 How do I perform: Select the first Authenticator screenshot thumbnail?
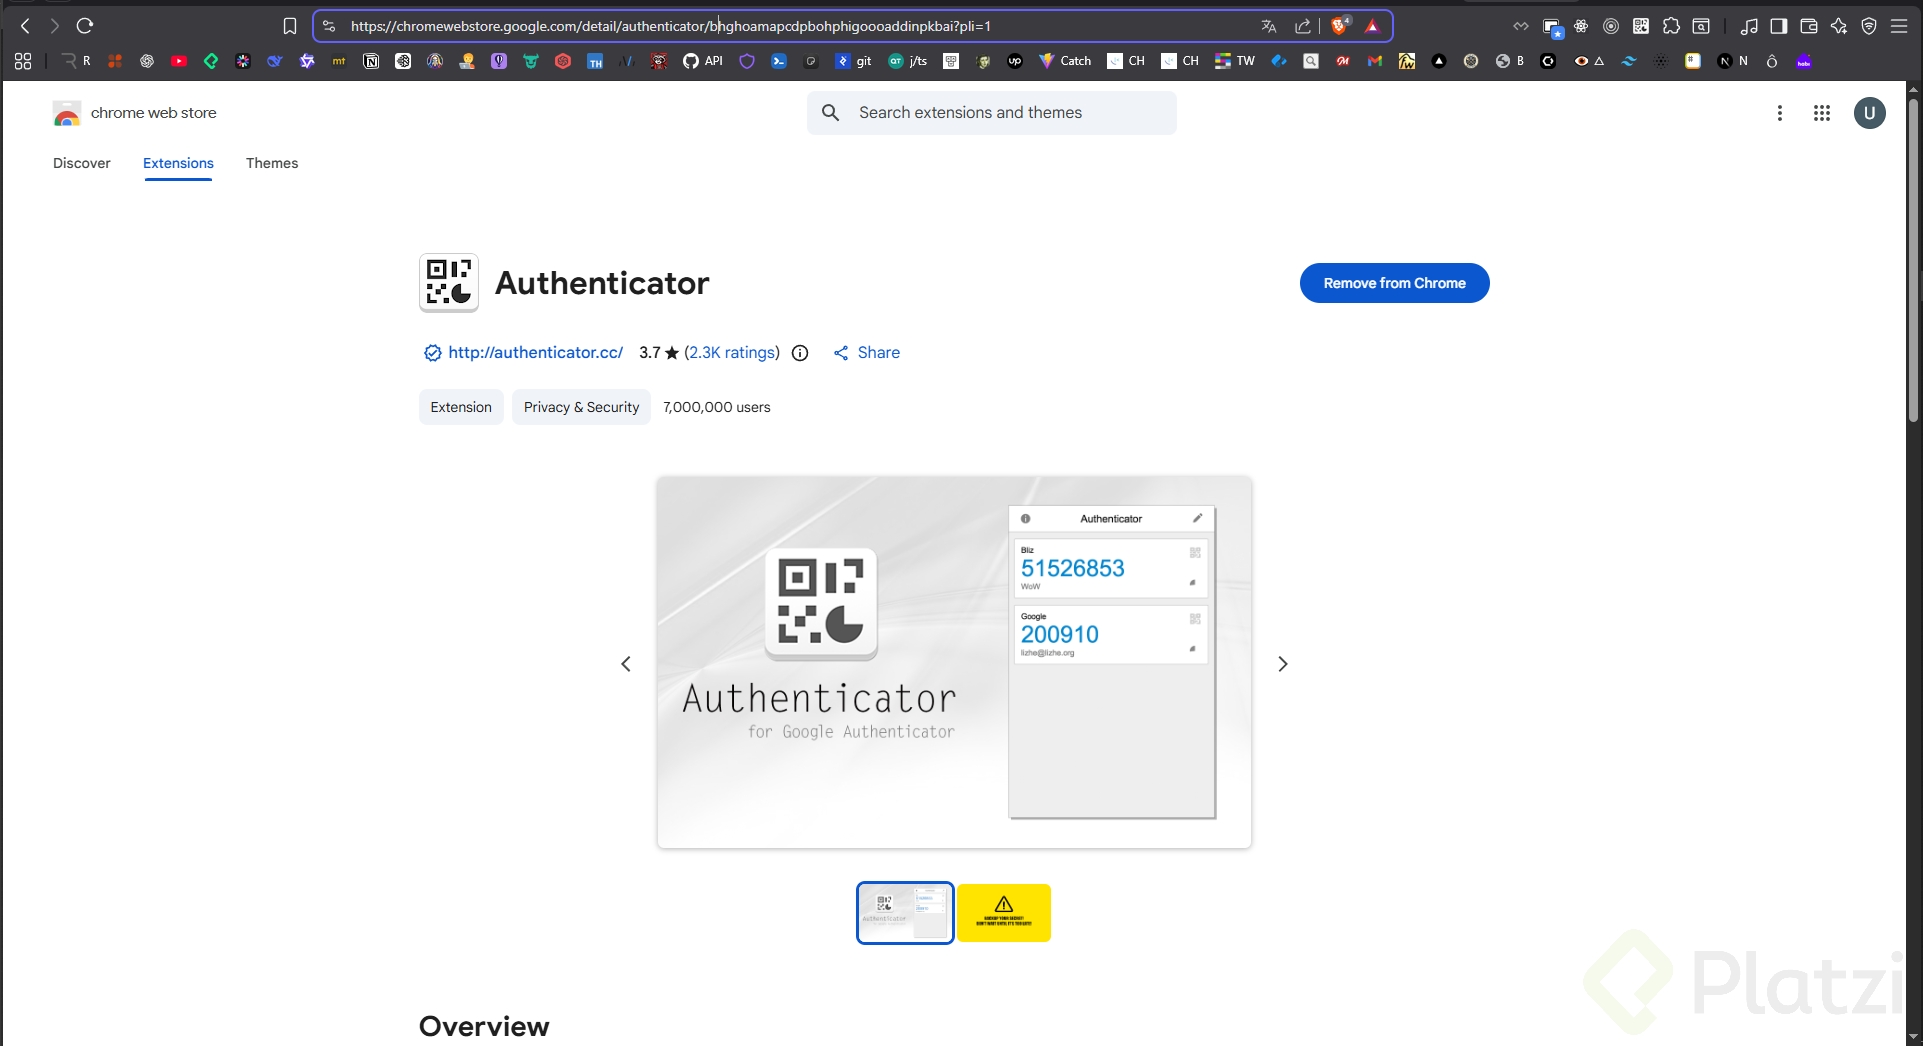pyautogui.click(x=905, y=913)
